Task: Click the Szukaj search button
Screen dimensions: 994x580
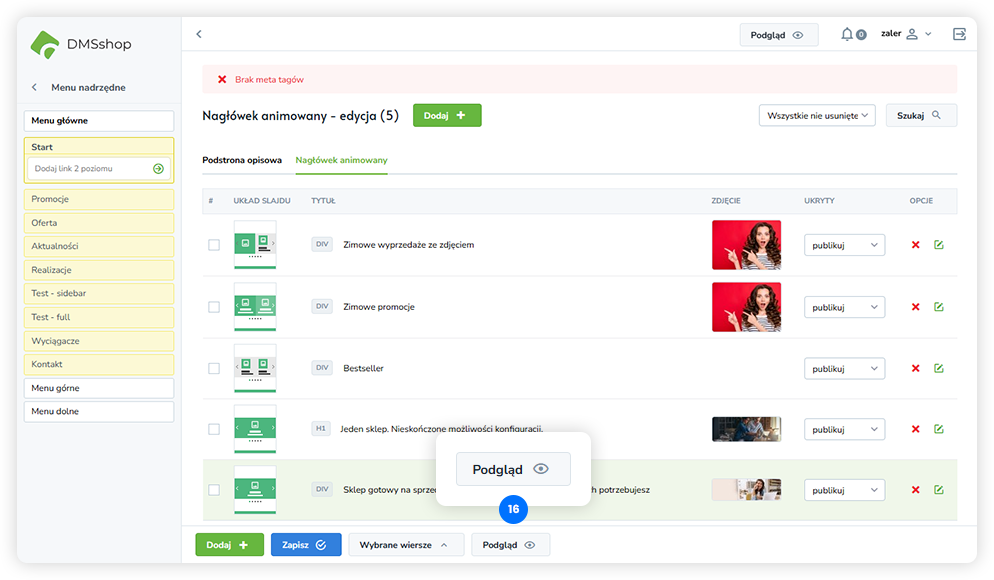Action: (x=920, y=115)
